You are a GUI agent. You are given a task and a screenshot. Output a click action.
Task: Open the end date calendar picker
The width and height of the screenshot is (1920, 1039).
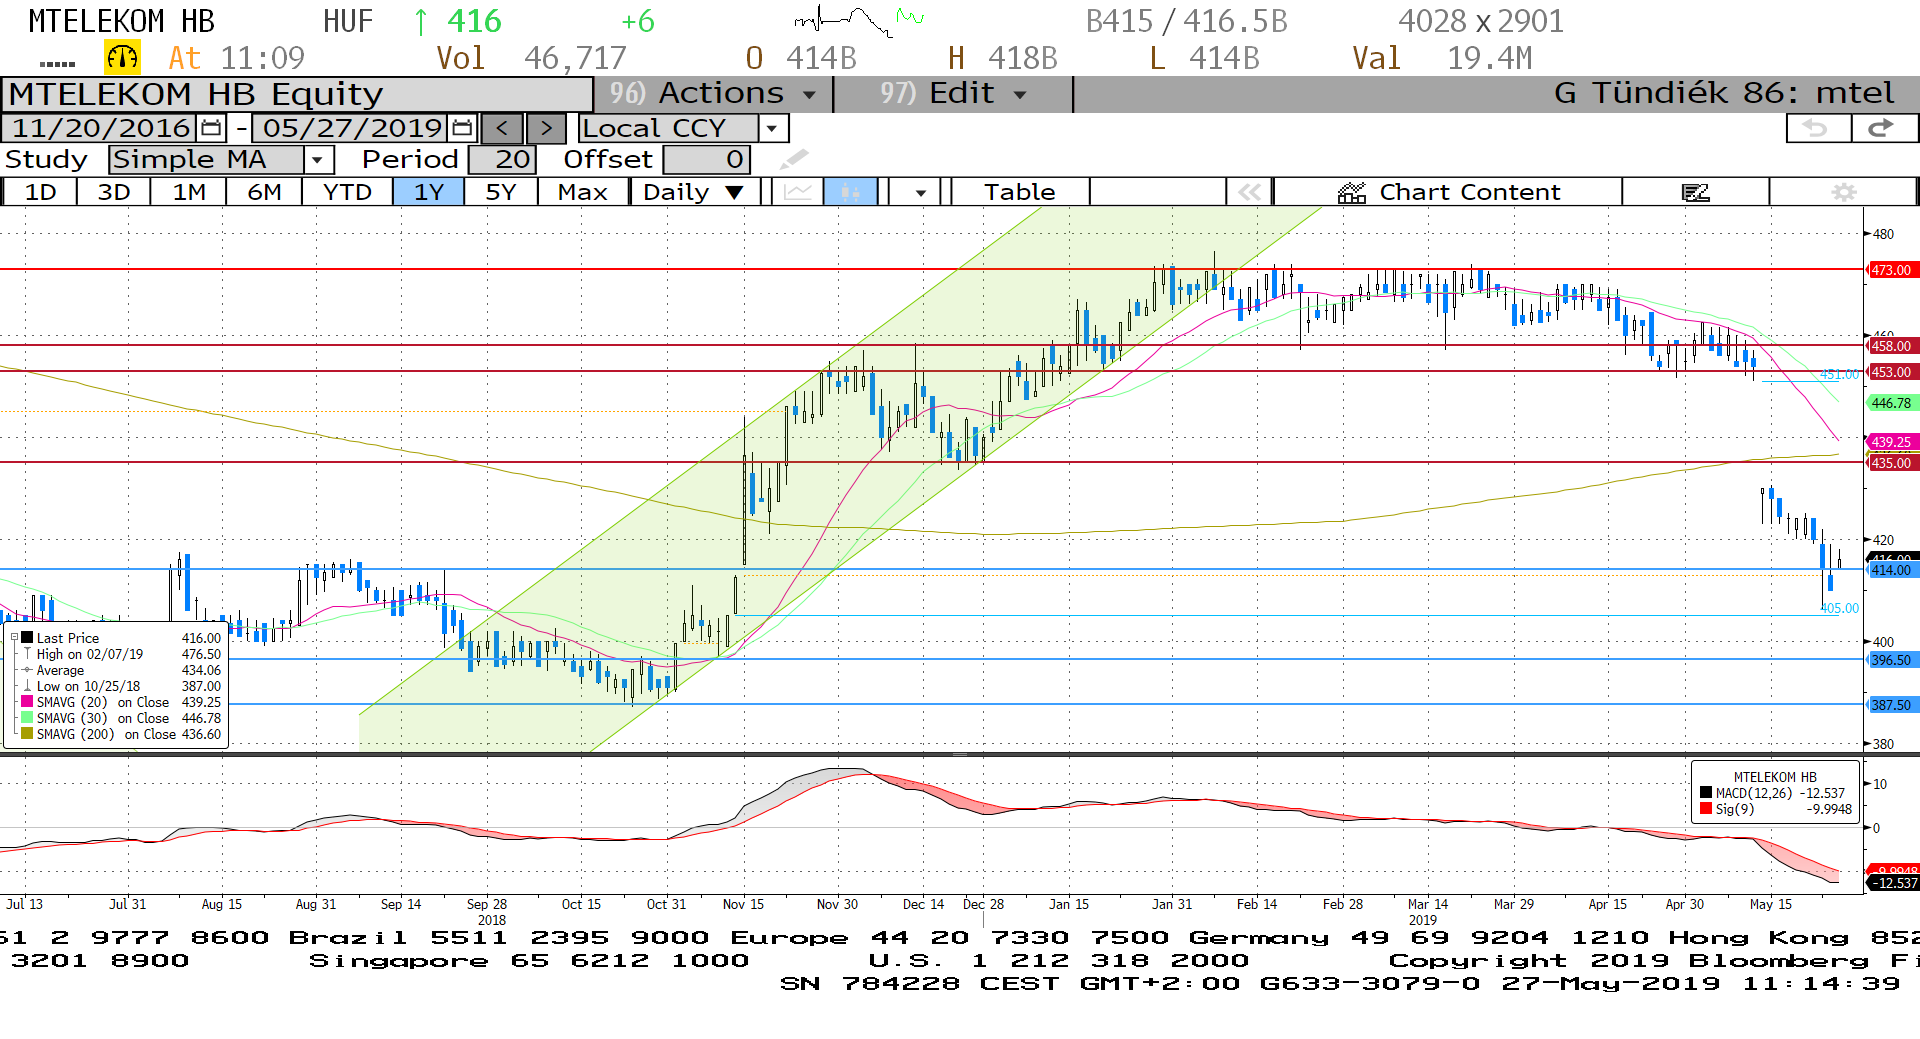462,128
